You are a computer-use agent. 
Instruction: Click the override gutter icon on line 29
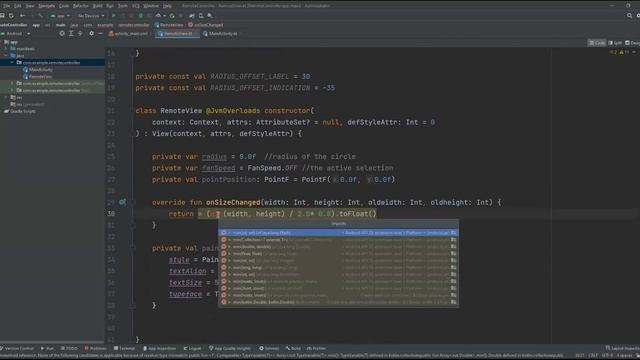coord(122,202)
